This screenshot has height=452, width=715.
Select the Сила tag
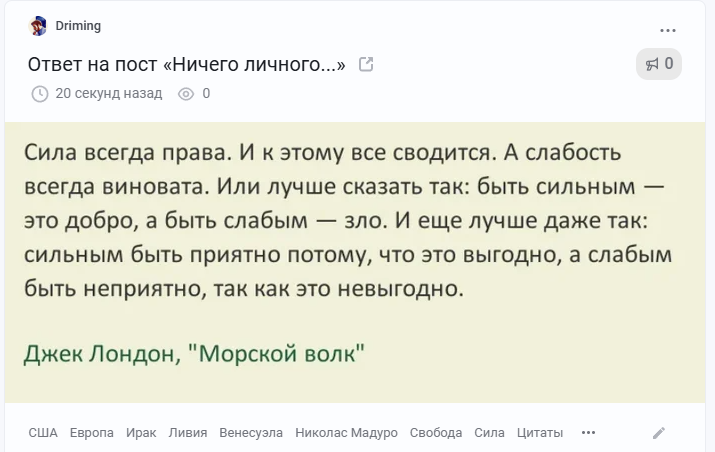point(489,433)
